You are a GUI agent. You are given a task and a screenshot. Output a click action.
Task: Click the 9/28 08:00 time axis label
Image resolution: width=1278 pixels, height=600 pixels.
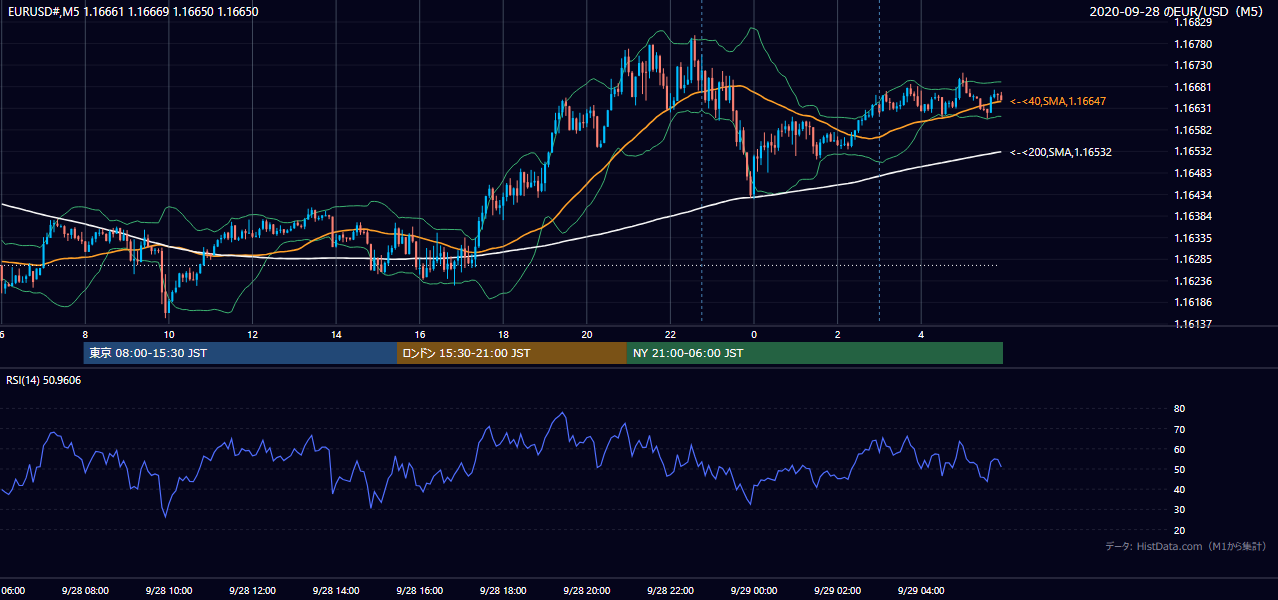point(83,590)
